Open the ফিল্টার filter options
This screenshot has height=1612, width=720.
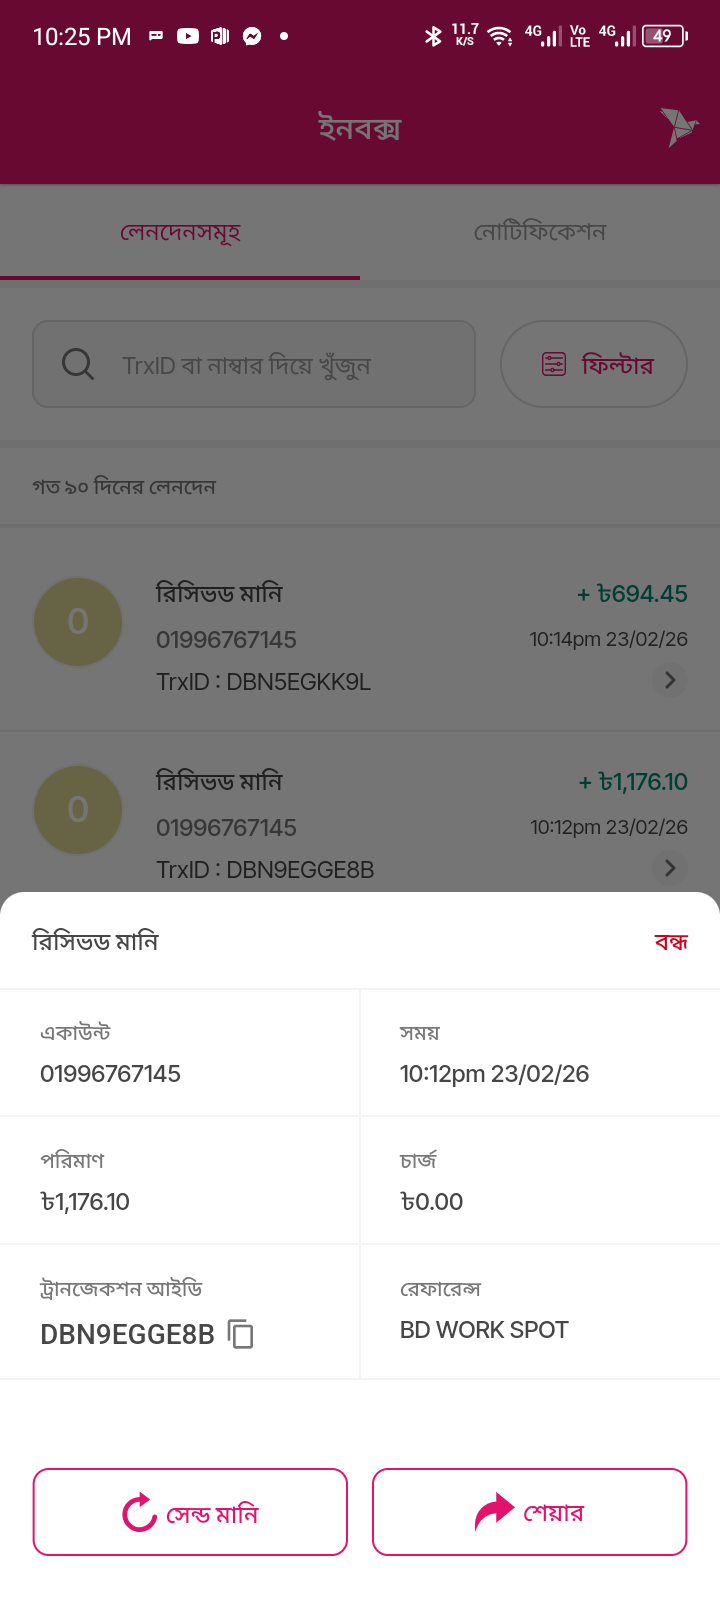click(594, 364)
